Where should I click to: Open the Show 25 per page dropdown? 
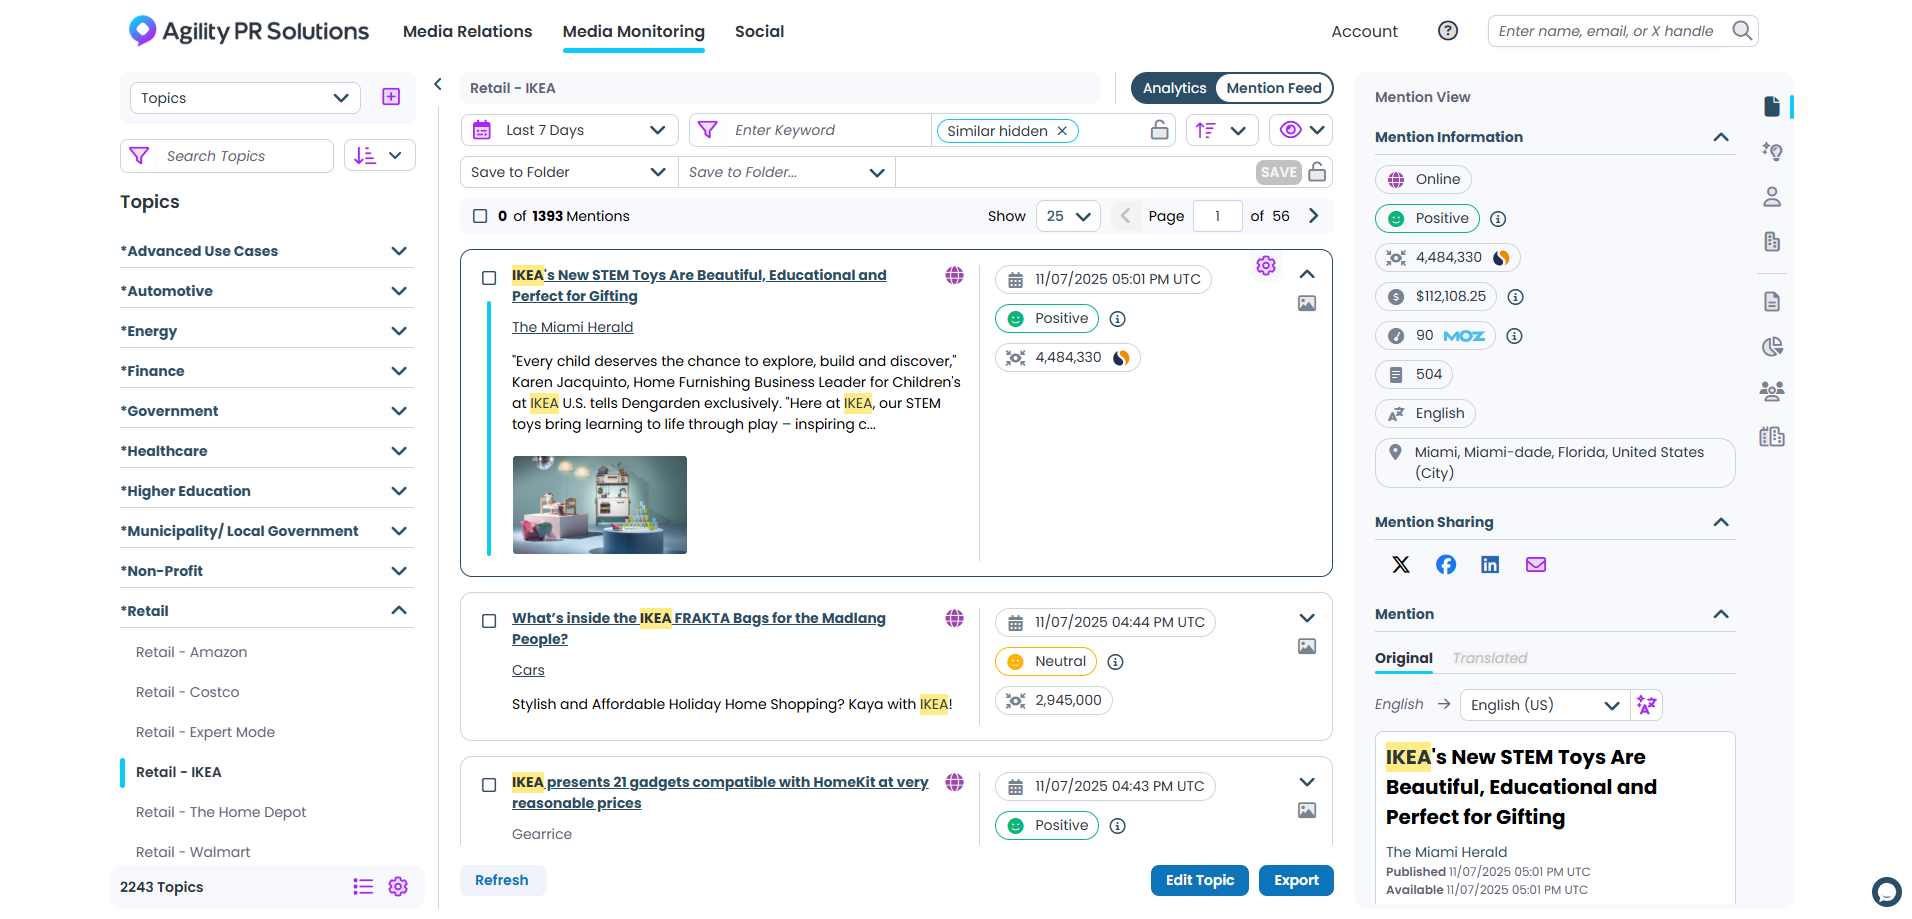pos(1068,216)
